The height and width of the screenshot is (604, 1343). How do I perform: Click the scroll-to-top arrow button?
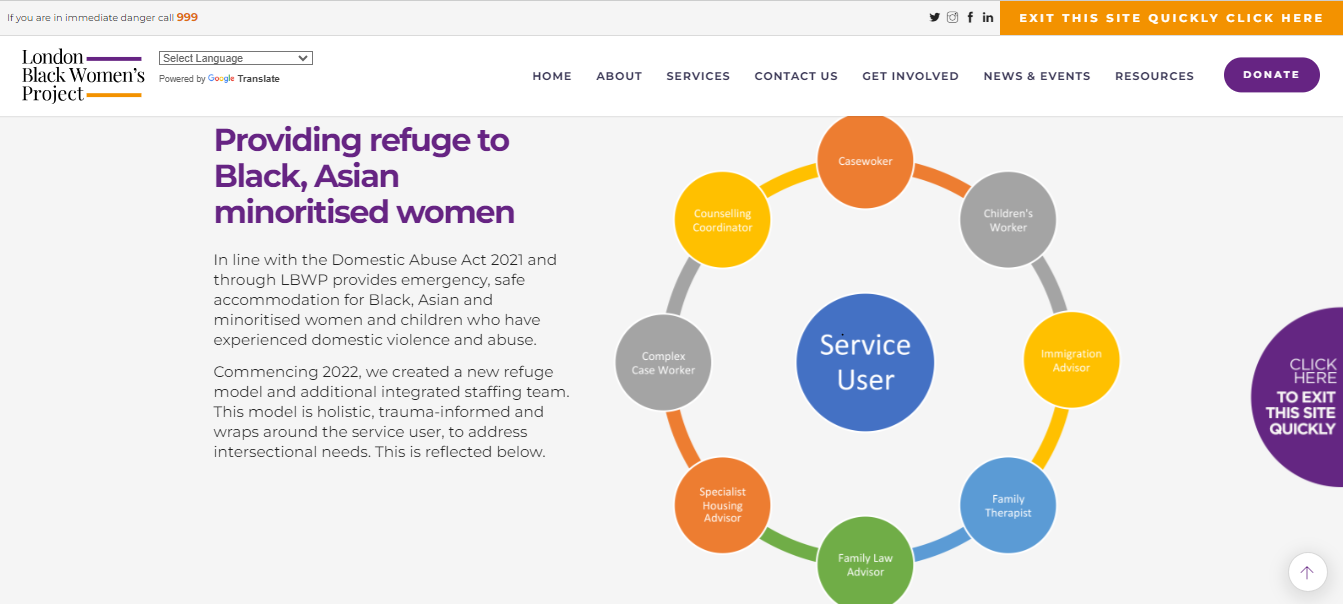pyautogui.click(x=1307, y=572)
